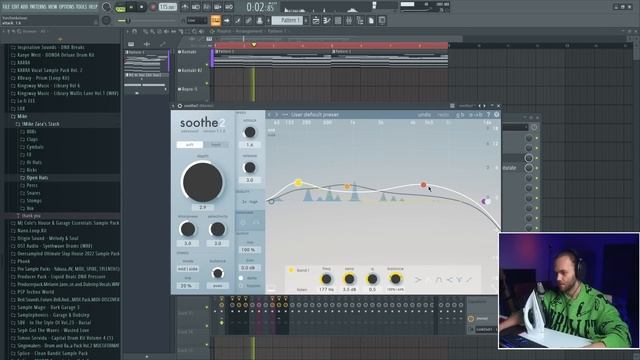The image size is (640, 360).
Task: Select the orange band node in soothe2 graph
Action: click(x=347, y=187)
